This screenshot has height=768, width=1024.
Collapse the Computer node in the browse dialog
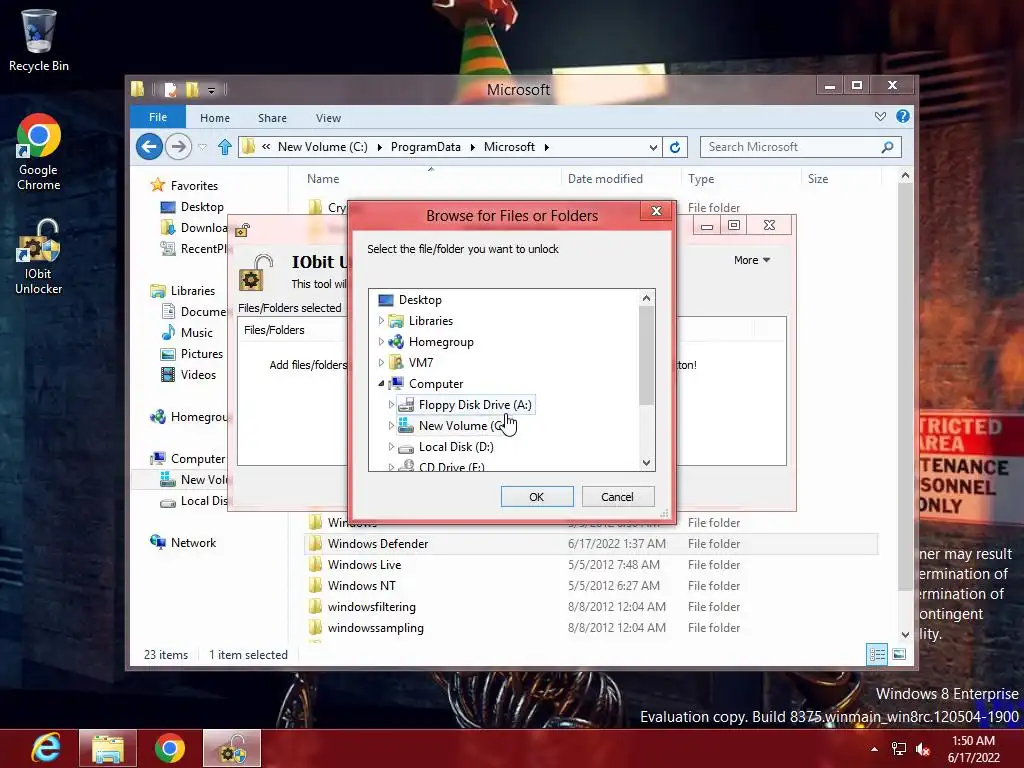(x=381, y=383)
